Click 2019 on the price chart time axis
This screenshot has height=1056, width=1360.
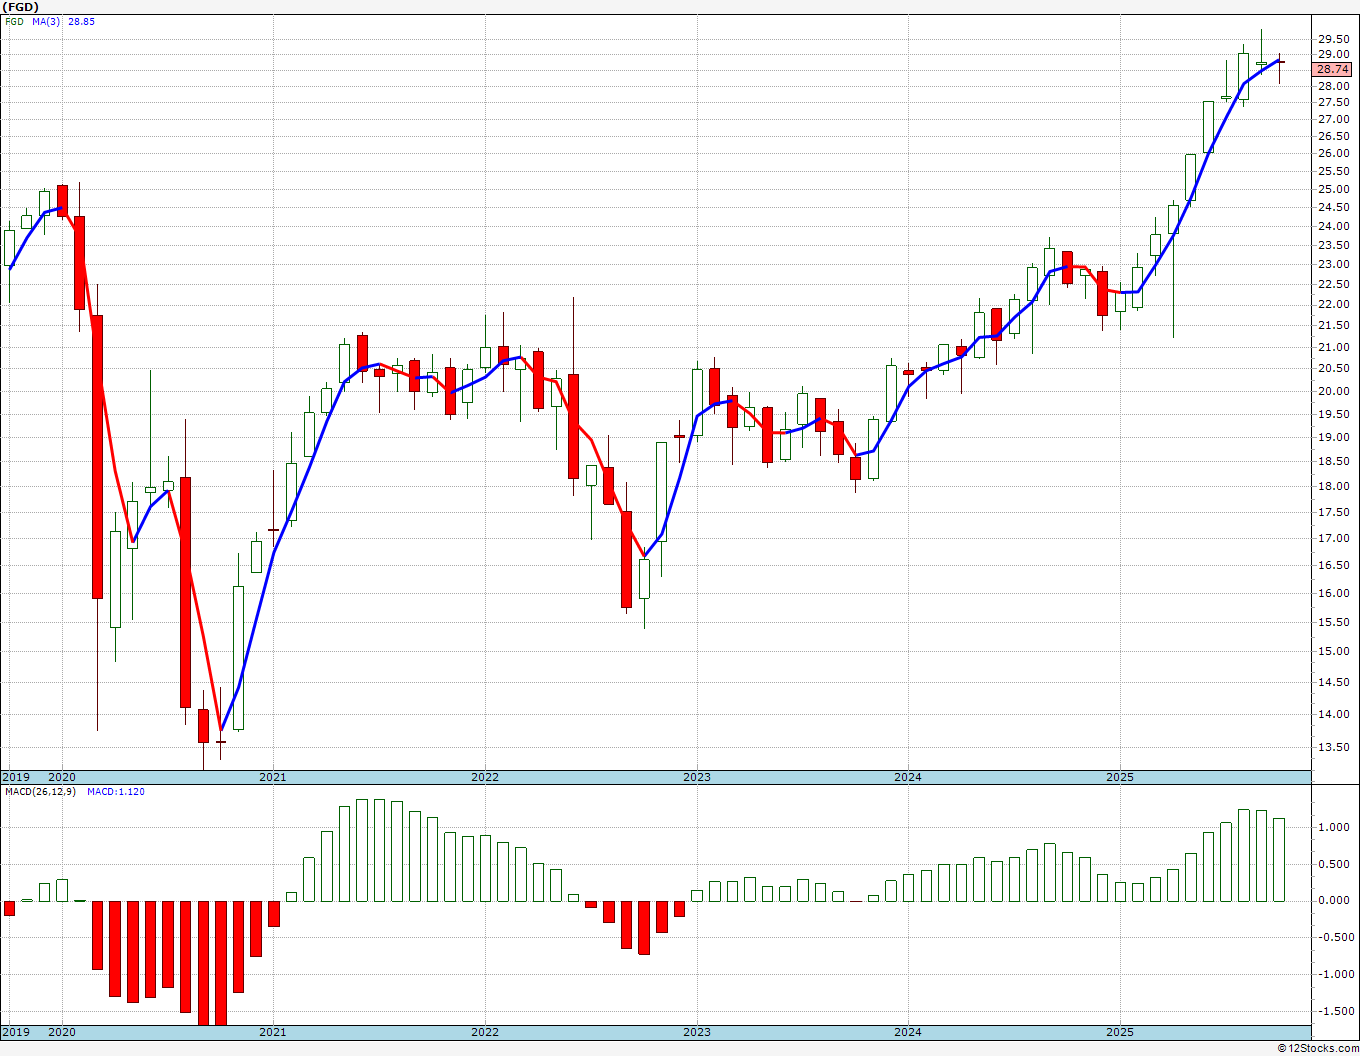coord(15,777)
